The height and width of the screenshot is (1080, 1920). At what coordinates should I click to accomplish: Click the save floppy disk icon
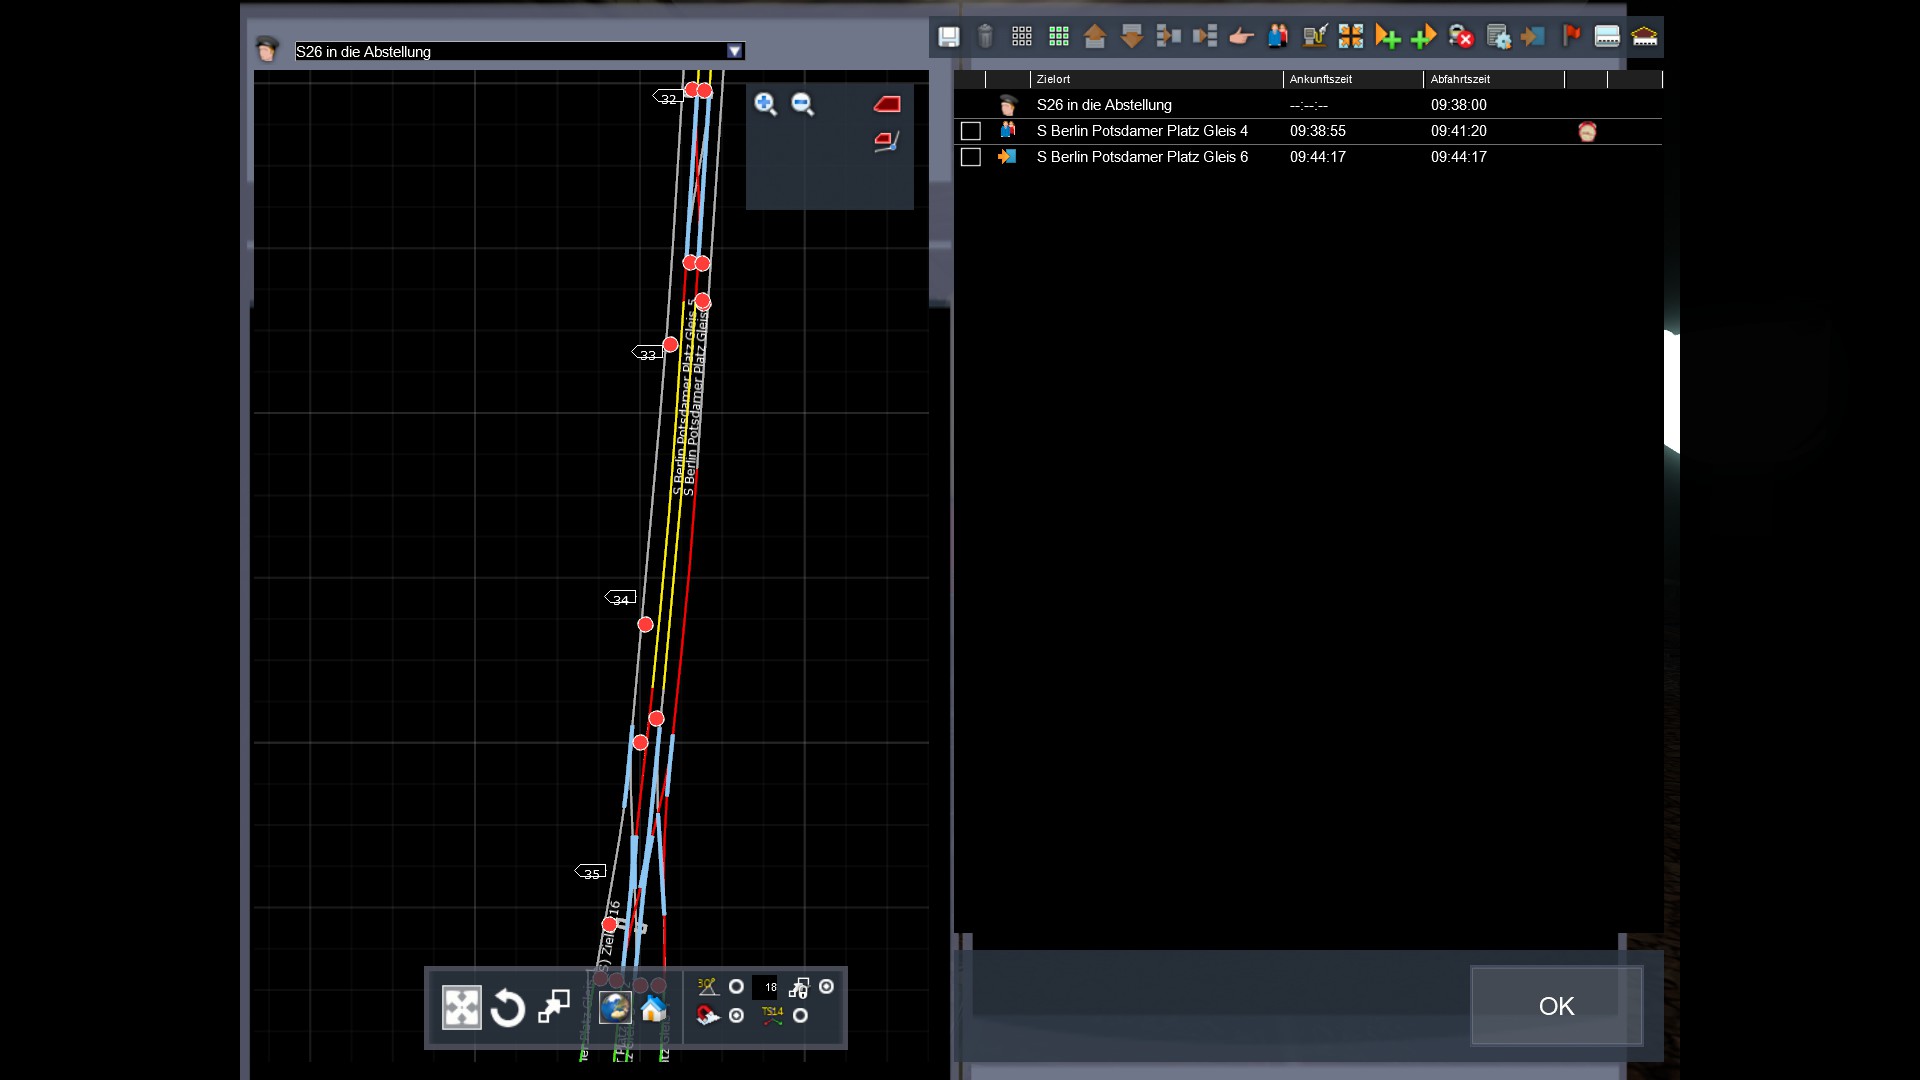[948, 37]
